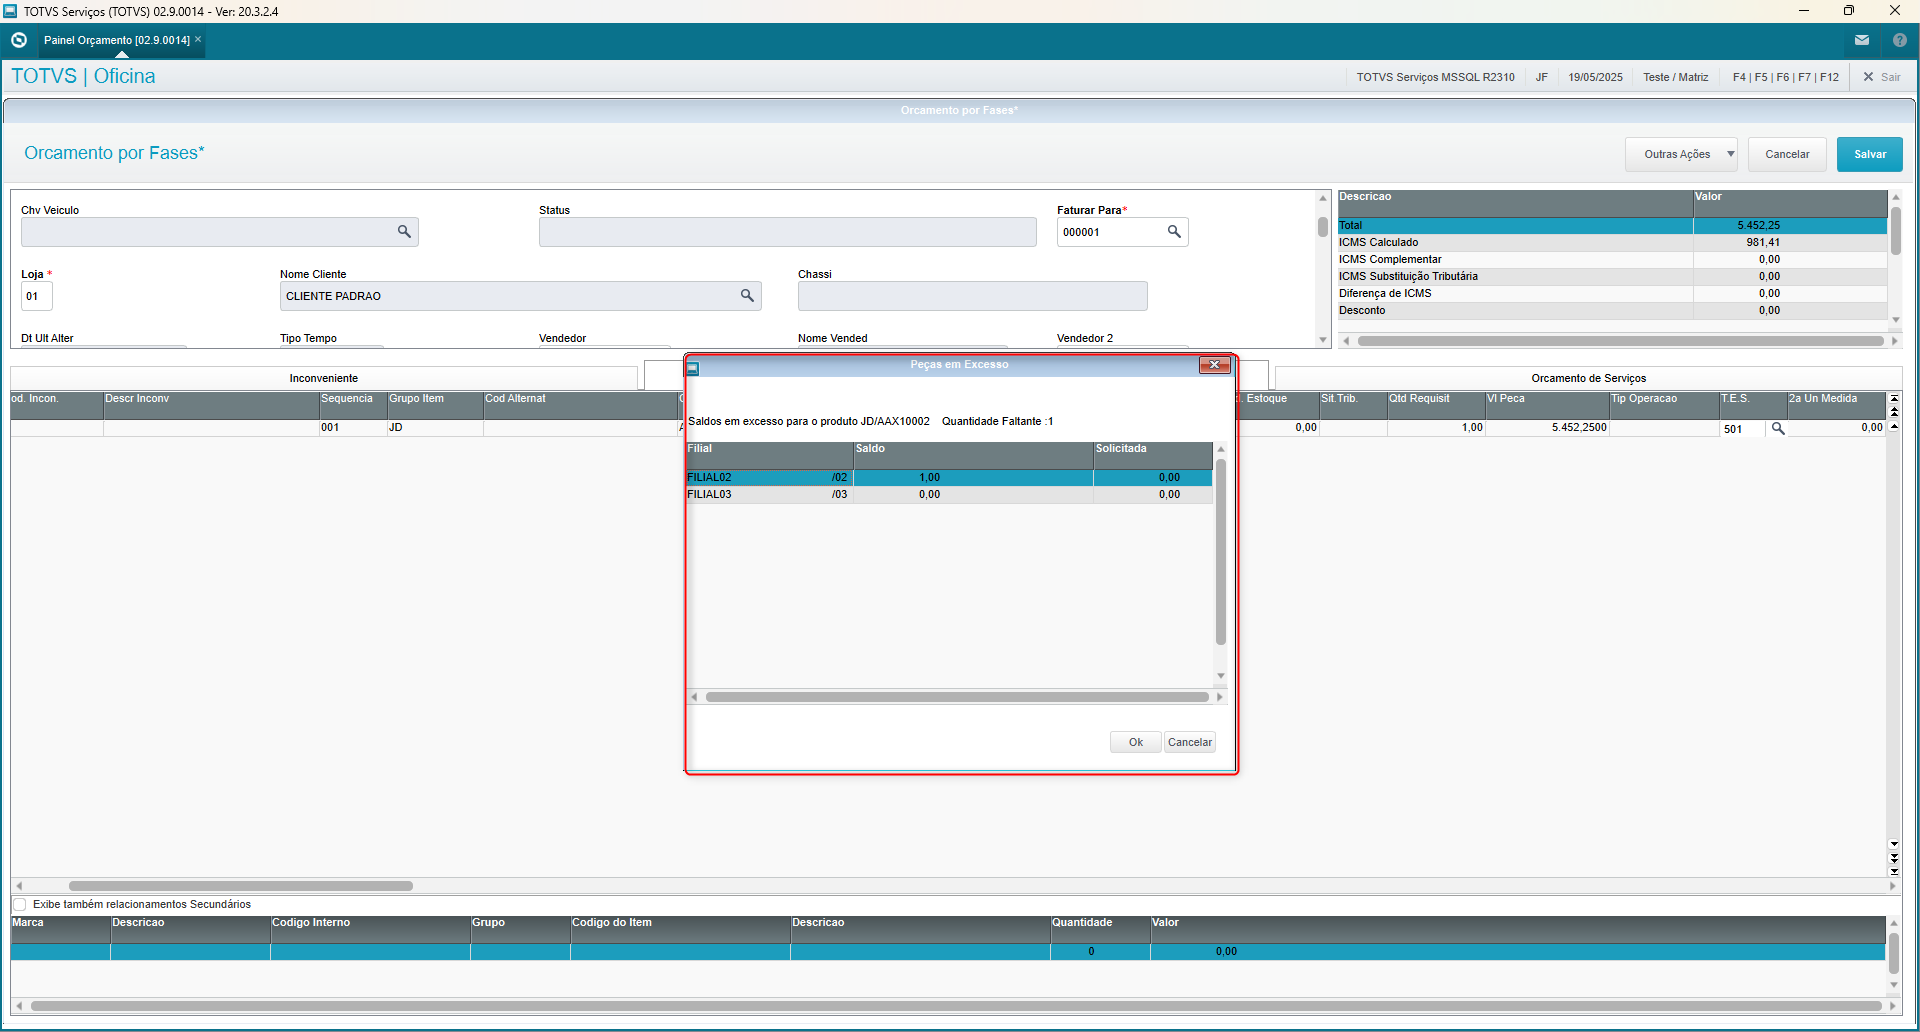Screen dimensions: 1920x1032
Task: Click the Solicitada column header in dialog
Action: (1153, 455)
